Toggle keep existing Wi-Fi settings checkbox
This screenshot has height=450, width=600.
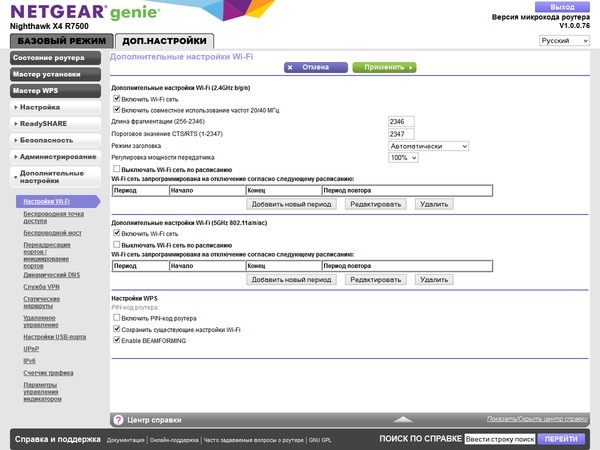coord(117,329)
